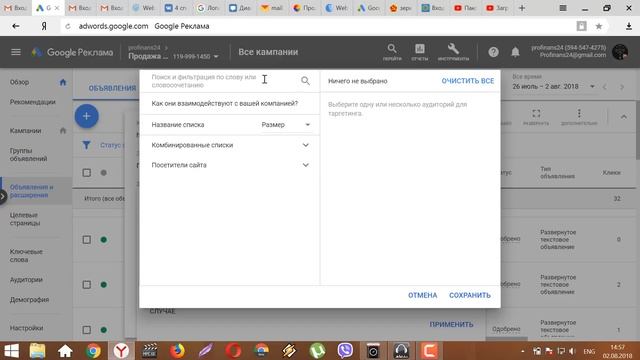This screenshot has height=360, width=640.
Task: Open Рекомендации in the left sidebar
Action: 33,102
